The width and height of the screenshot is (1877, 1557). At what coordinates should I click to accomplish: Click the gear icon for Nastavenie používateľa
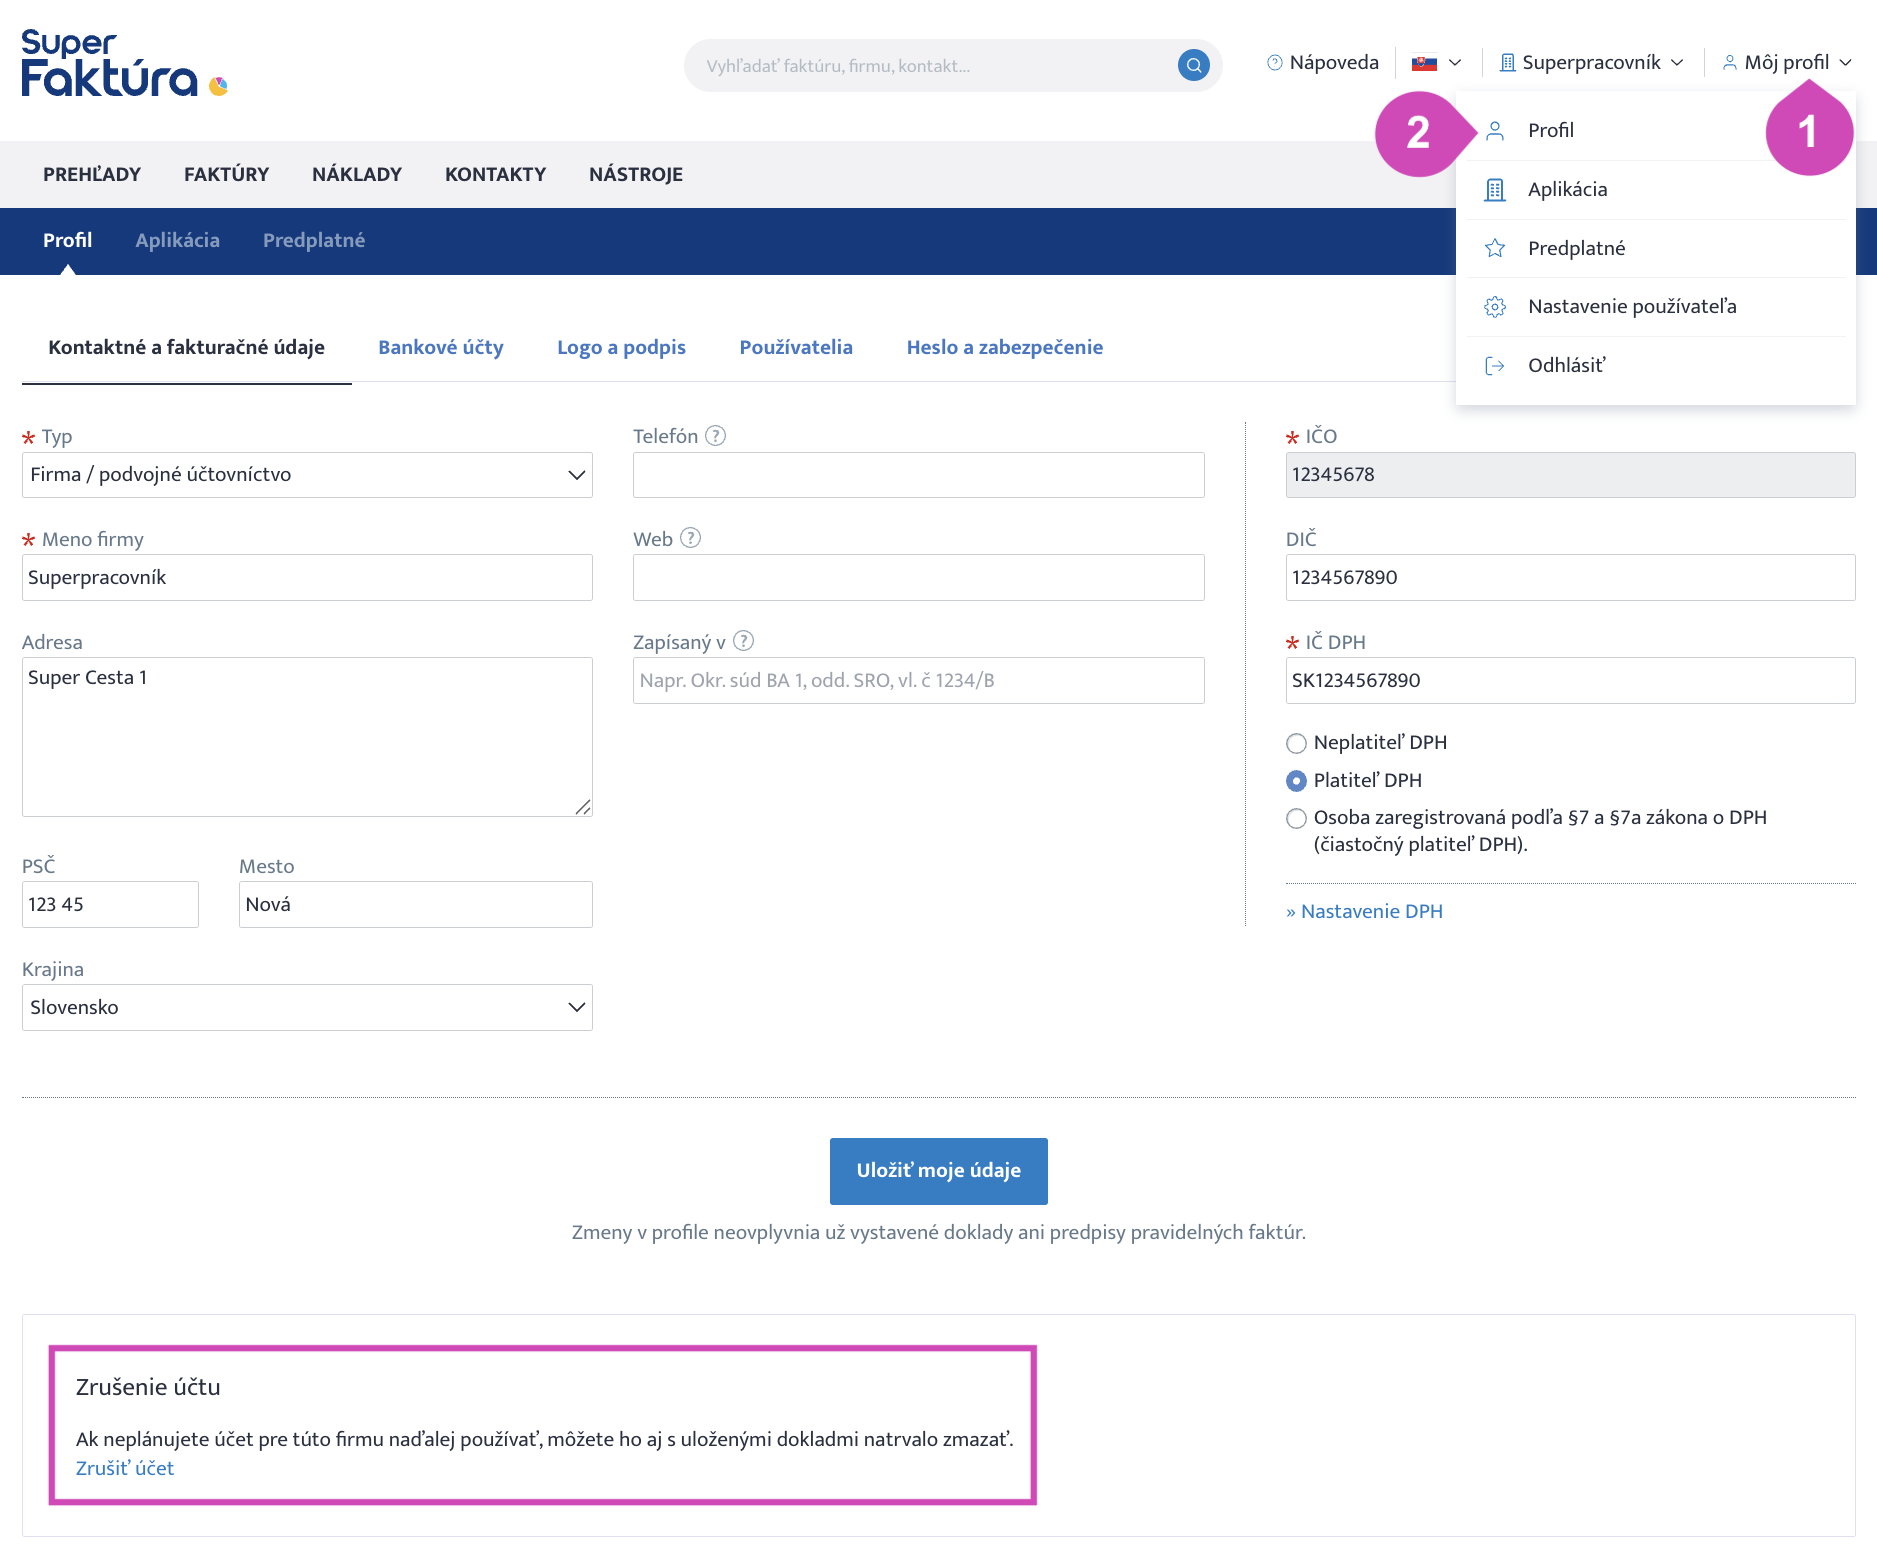pyautogui.click(x=1495, y=307)
